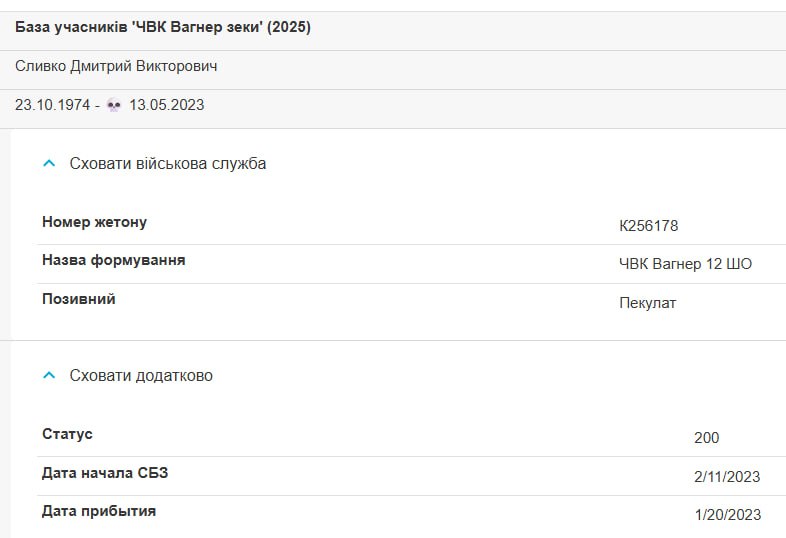Click the birth date 23.10.1974
Viewport: 786px width, 538px height.
(52, 105)
